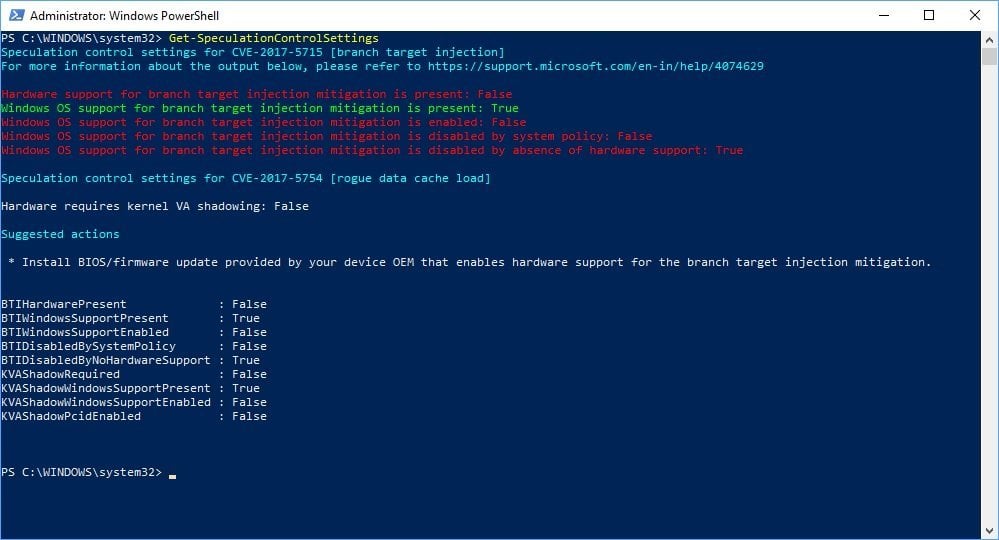
Task: Click the green 'mitigation is present: True' line
Action: pyautogui.click(x=260, y=108)
